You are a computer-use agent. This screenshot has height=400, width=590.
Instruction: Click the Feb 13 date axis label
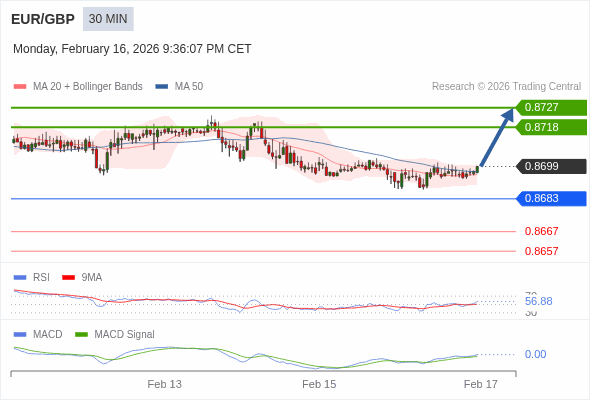click(x=164, y=384)
